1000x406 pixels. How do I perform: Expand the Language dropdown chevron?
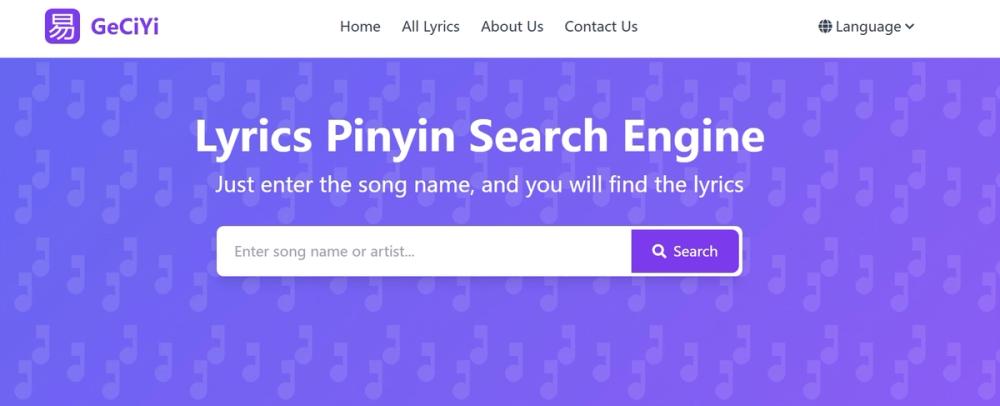coord(909,27)
